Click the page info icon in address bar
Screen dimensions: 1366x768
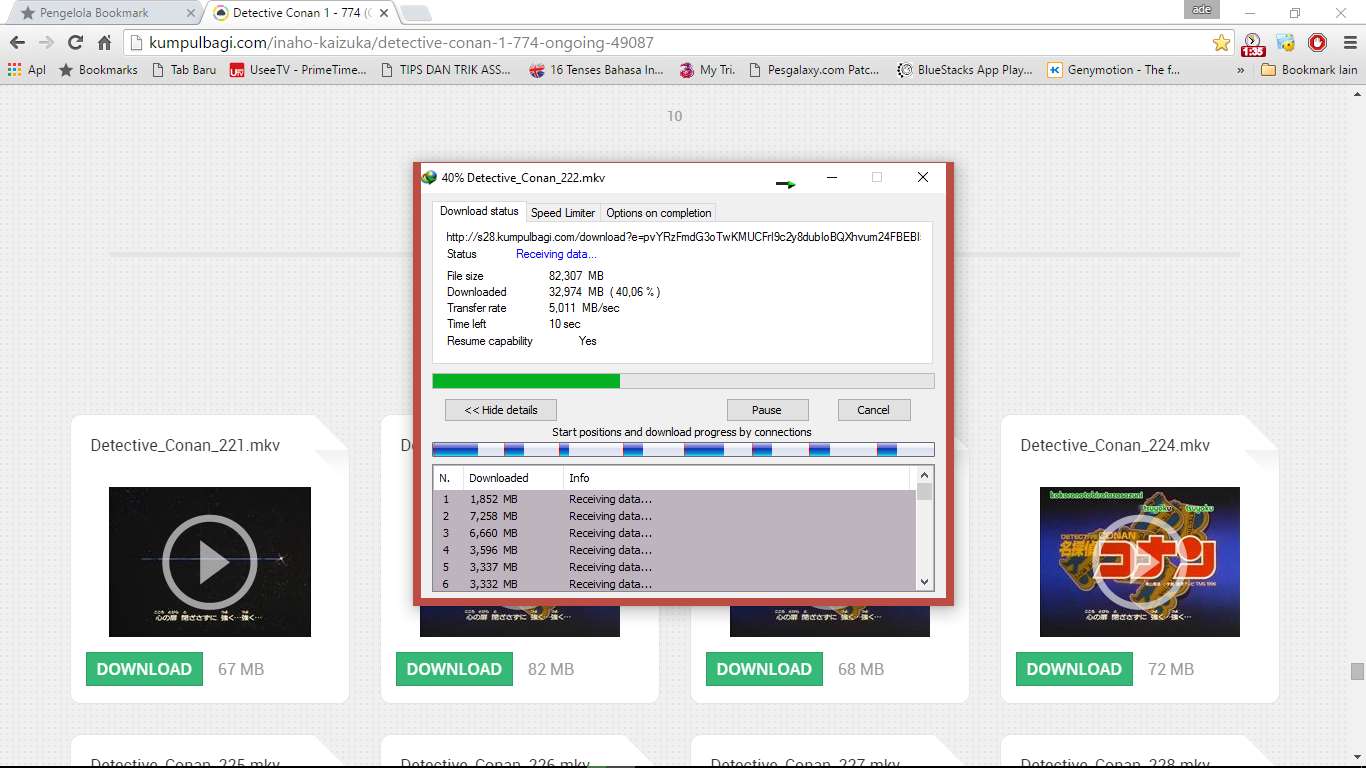point(137,43)
